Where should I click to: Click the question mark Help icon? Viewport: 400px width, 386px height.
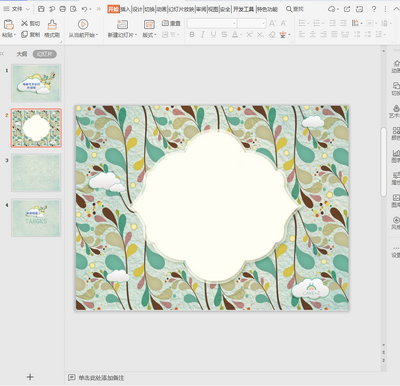pyautogui.click(x=374, y=9)
